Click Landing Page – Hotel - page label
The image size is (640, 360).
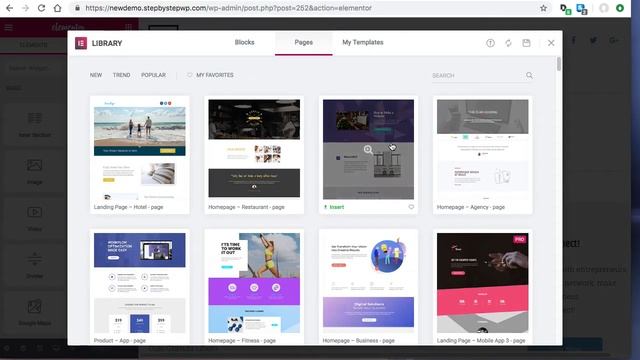pos(128,207)
